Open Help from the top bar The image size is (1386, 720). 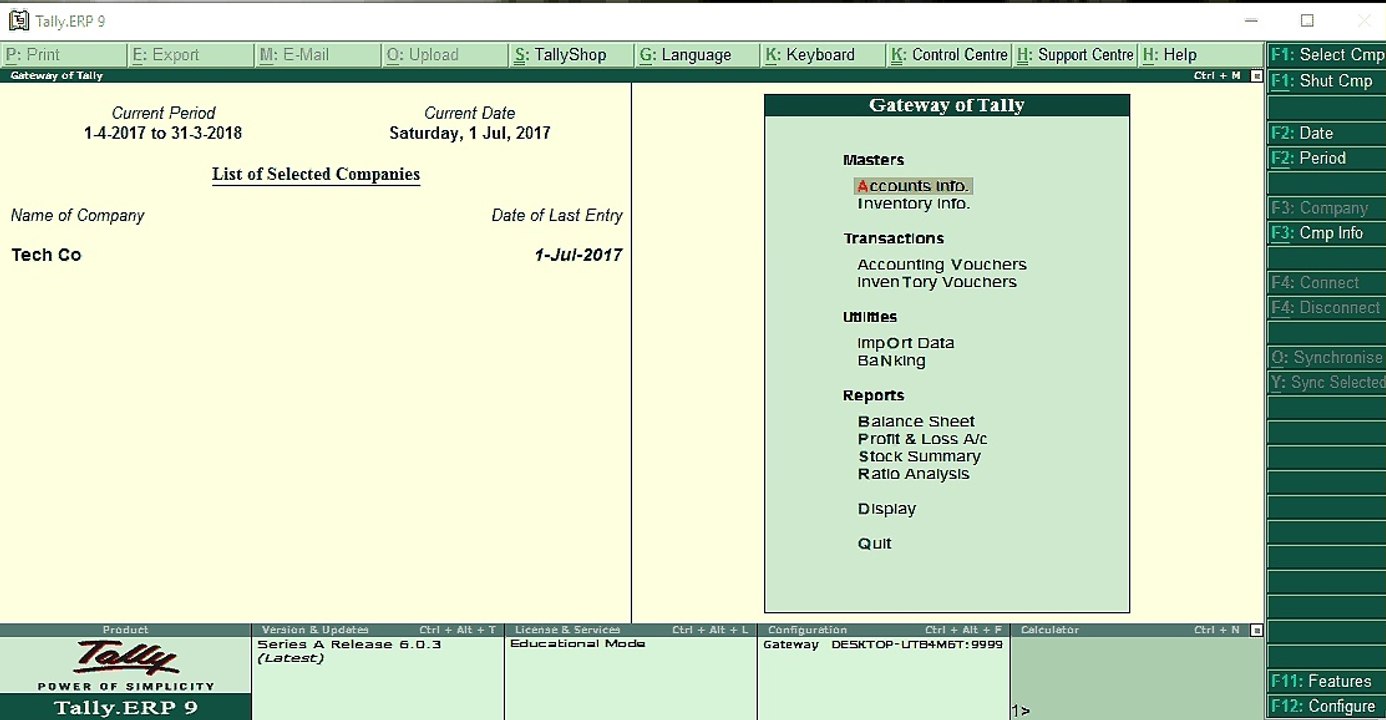(x=1200, y=55)
